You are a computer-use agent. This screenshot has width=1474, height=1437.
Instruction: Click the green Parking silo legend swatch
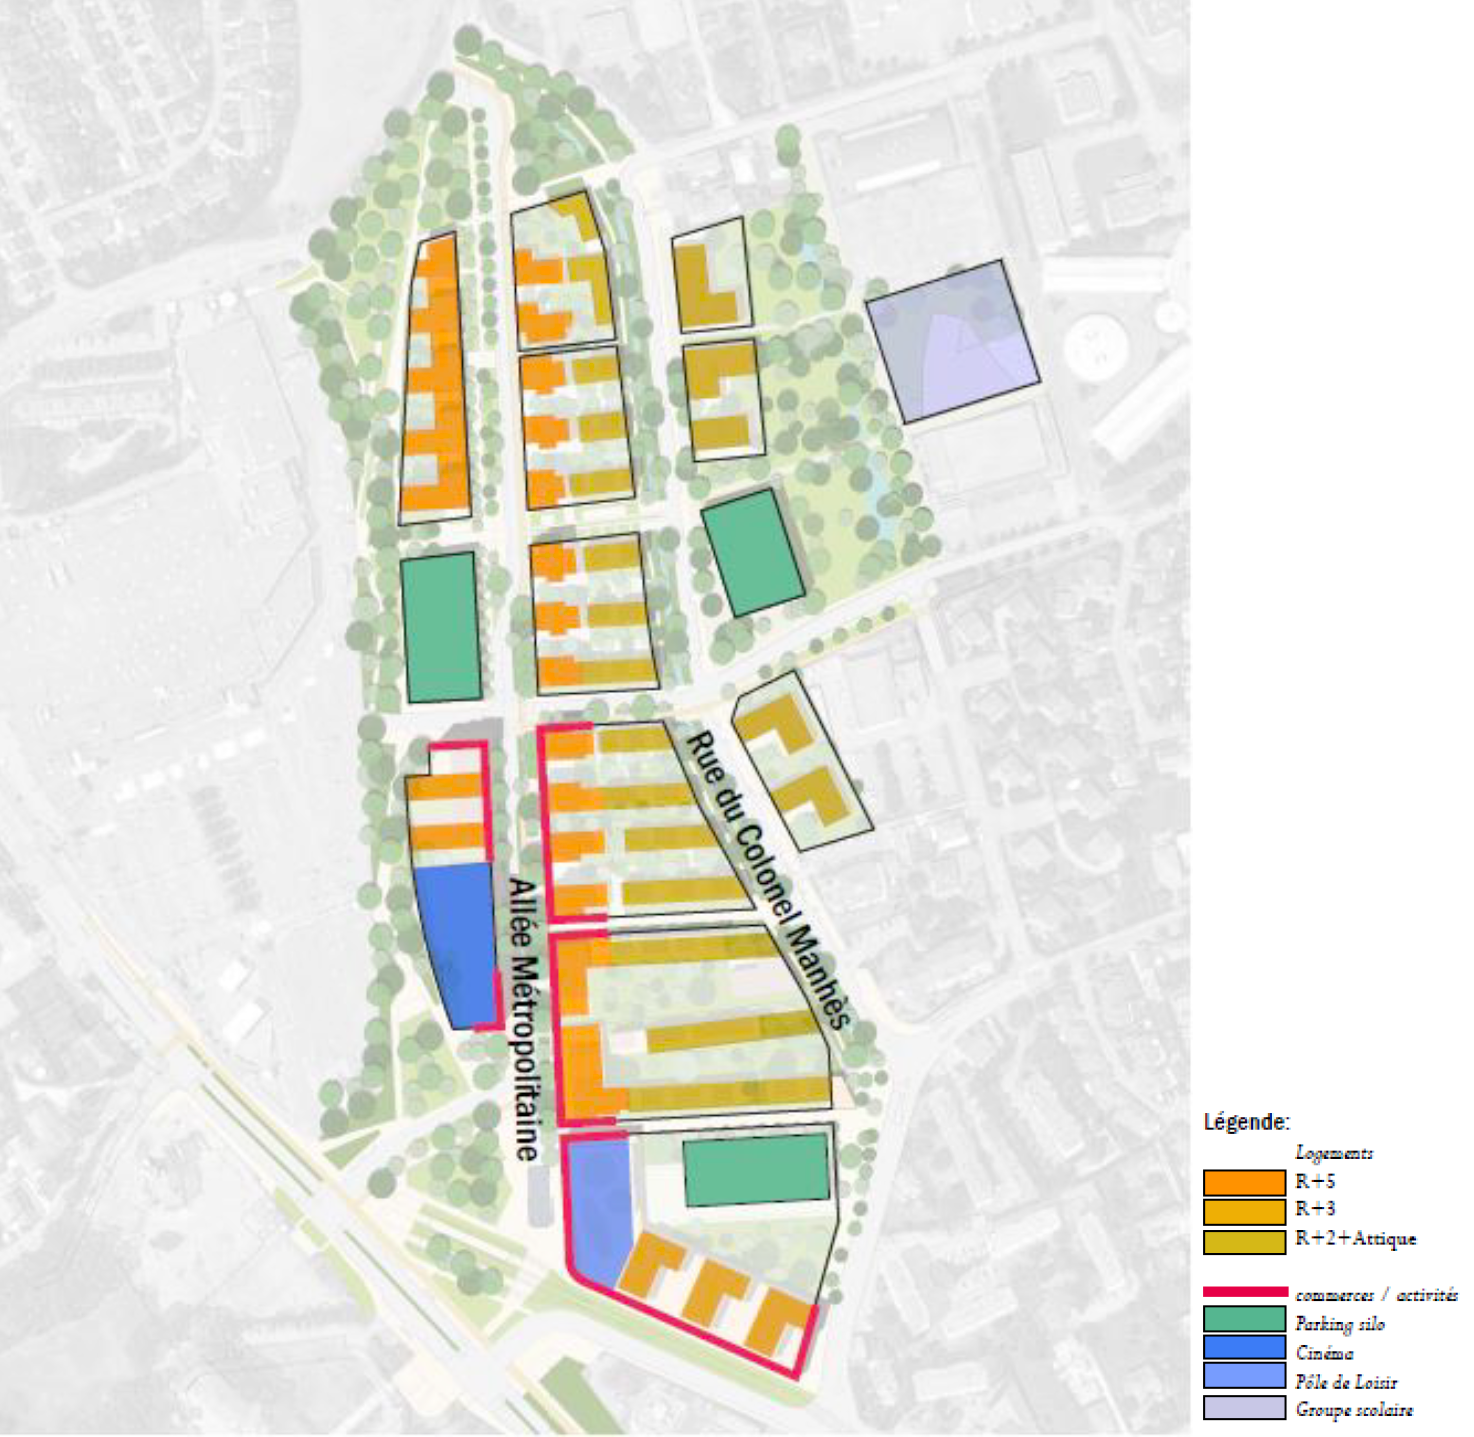click(1244, 1319)
